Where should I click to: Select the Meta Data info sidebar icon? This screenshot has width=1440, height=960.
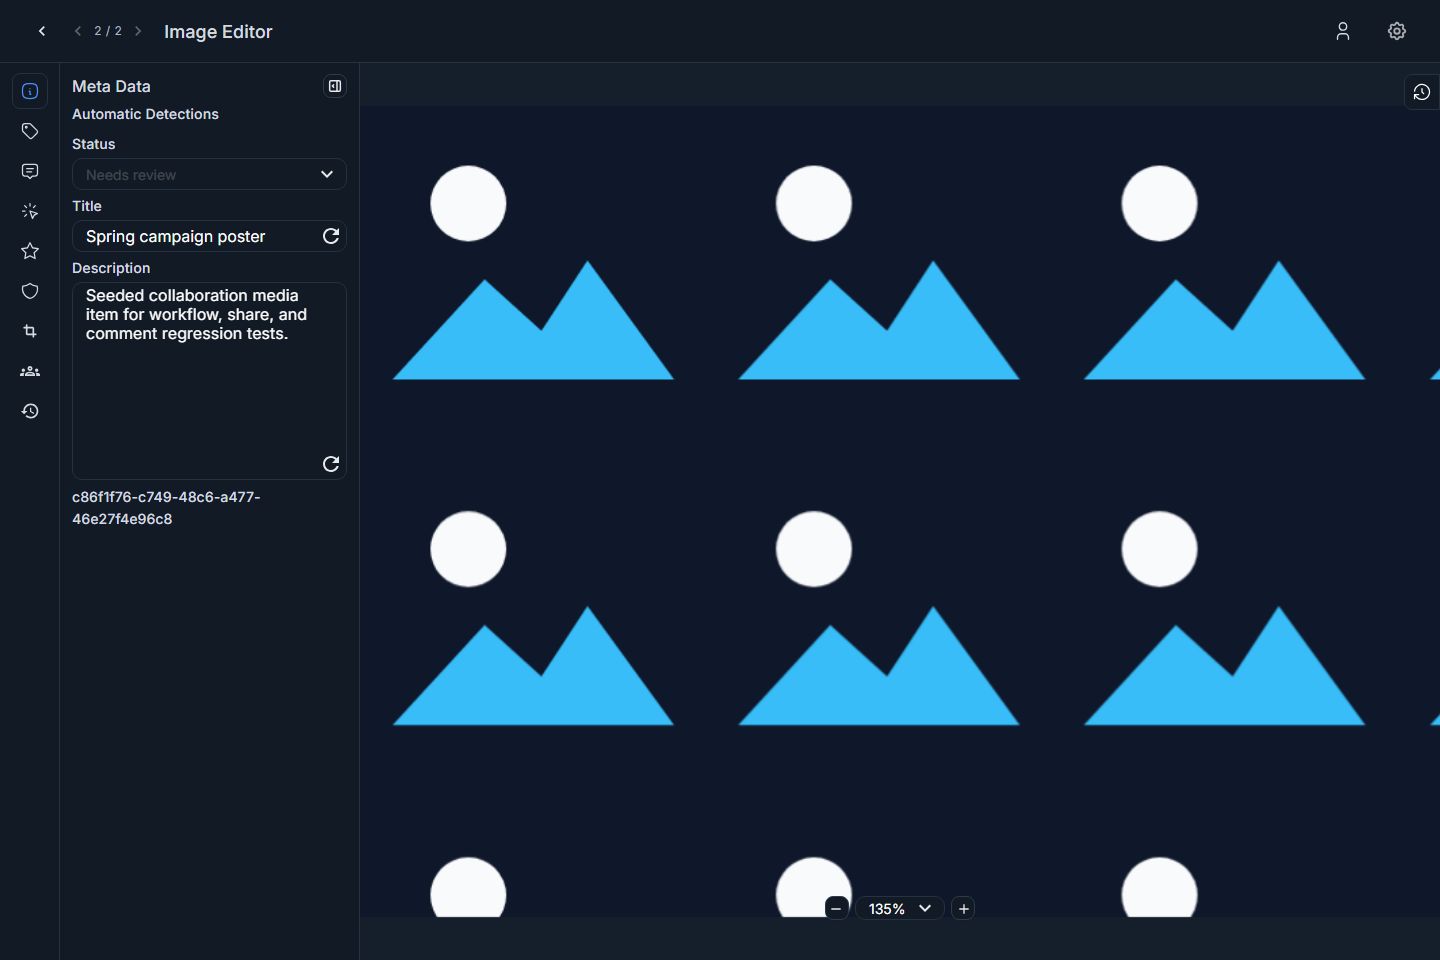coord(30,91)
